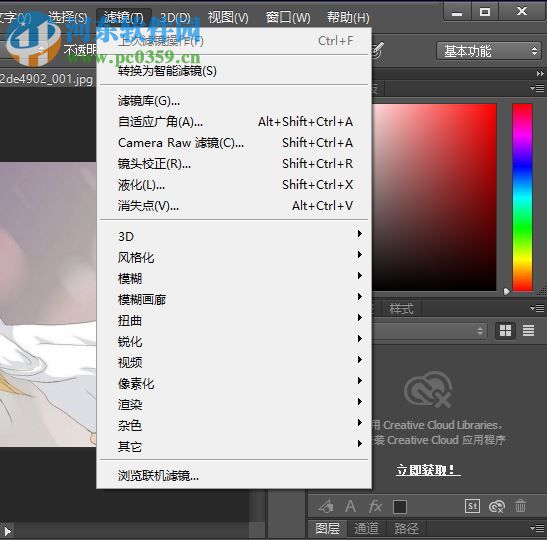Open the 液化(L)... filter
This screenshot has width=547, height=540.
click(234, 185)
